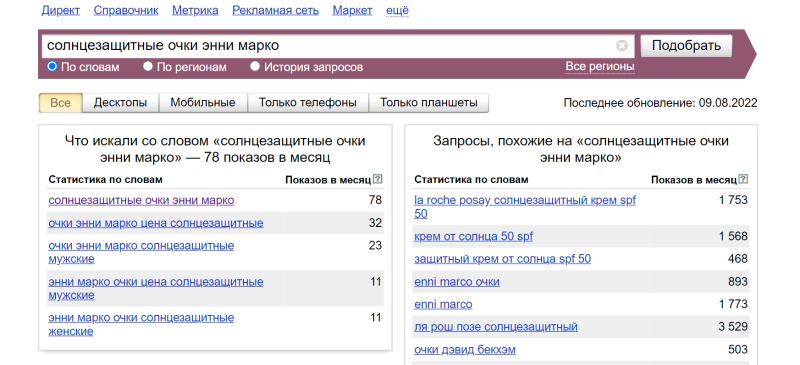800x365 pixels.
Task: Click the impressions value '23'
Action: [376, 246]
